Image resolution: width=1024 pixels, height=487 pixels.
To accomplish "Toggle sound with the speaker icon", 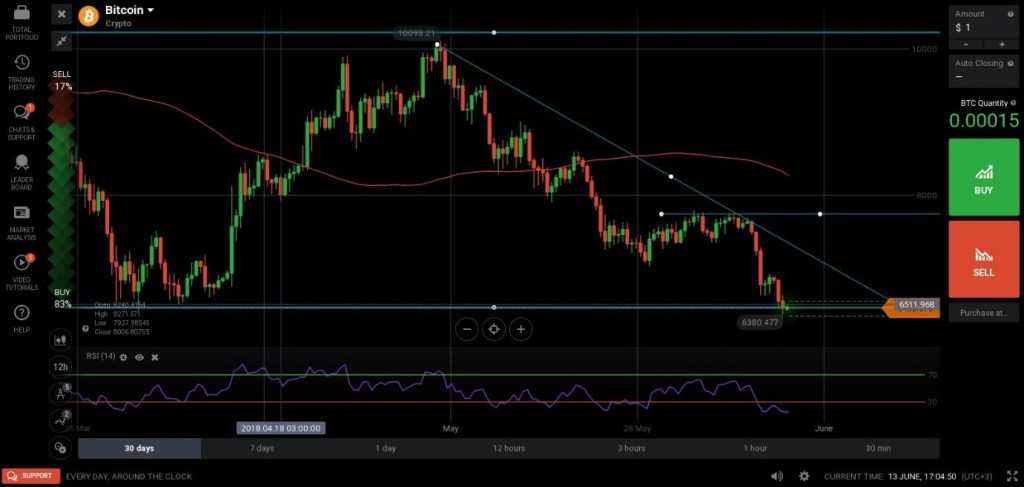I will 777,477.
